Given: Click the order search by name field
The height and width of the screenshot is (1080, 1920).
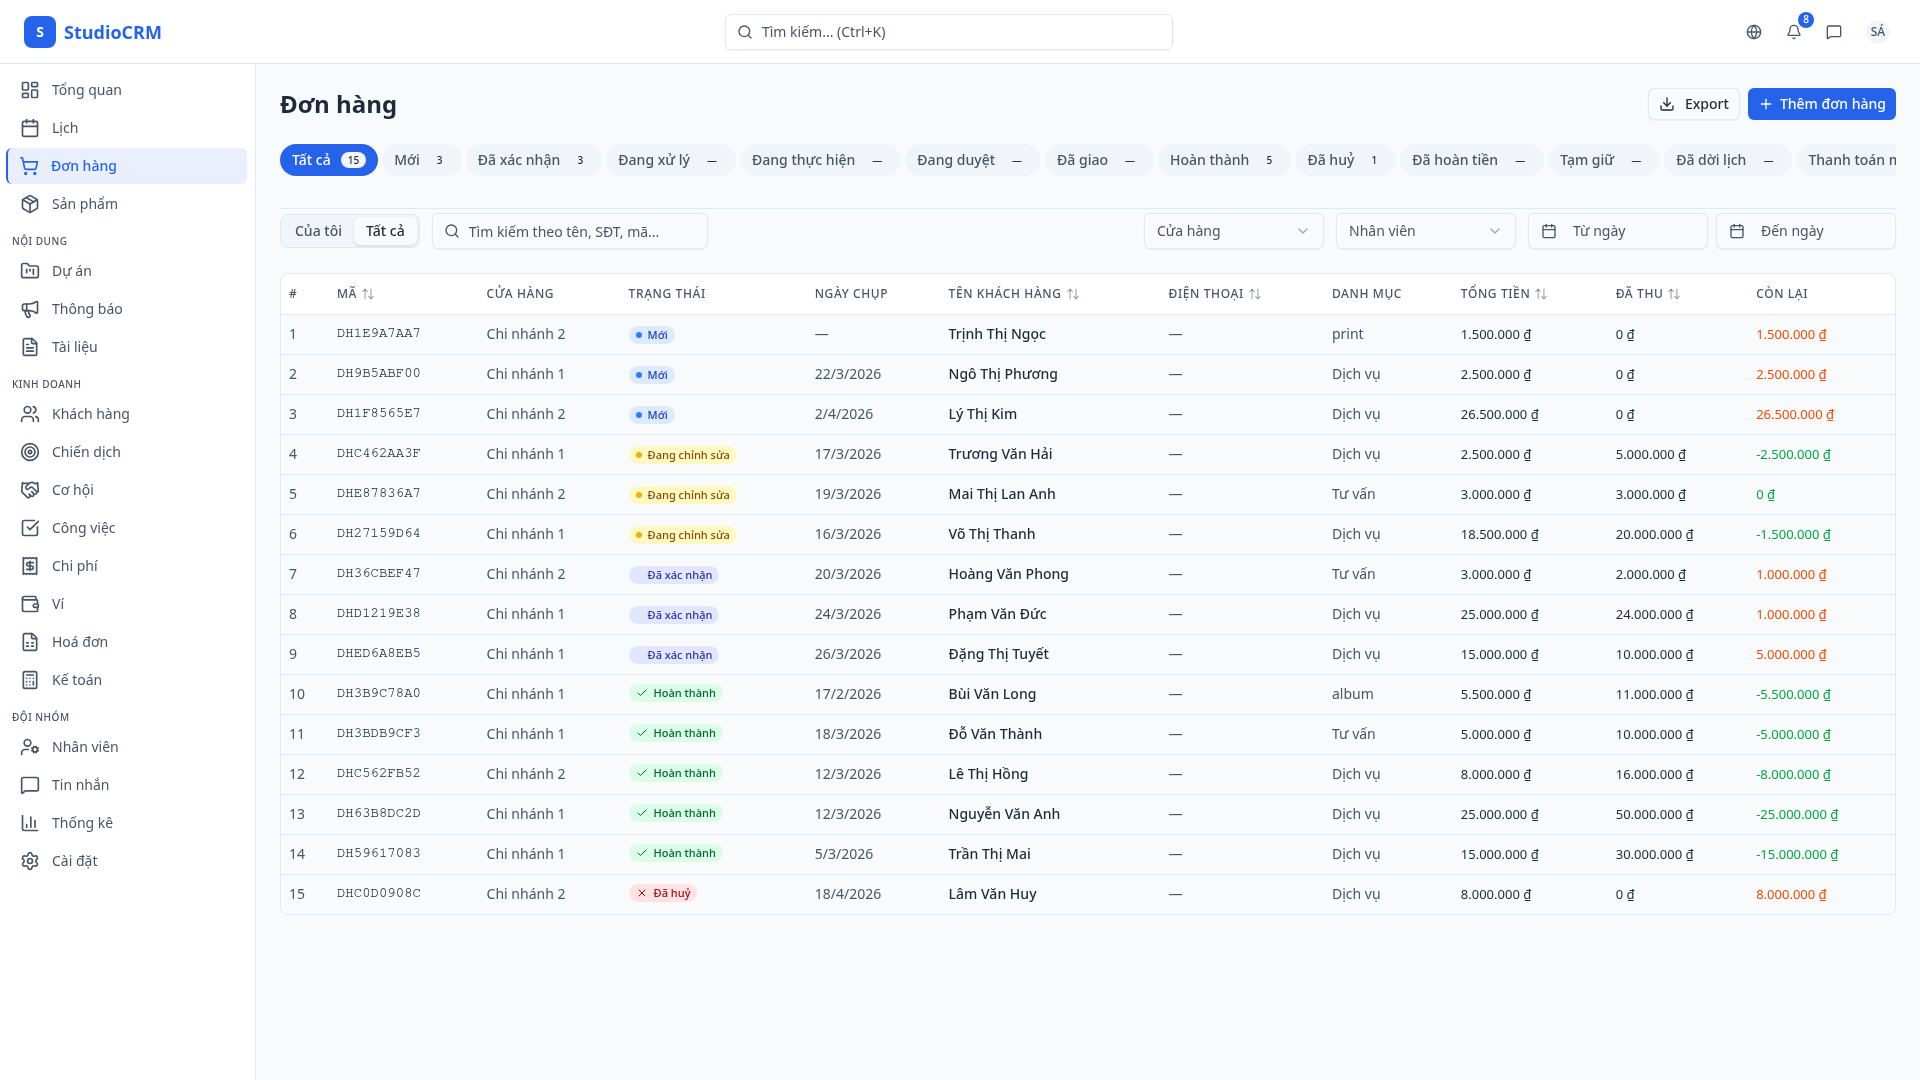Looking at the screenshot, I should tap(570, 232).
